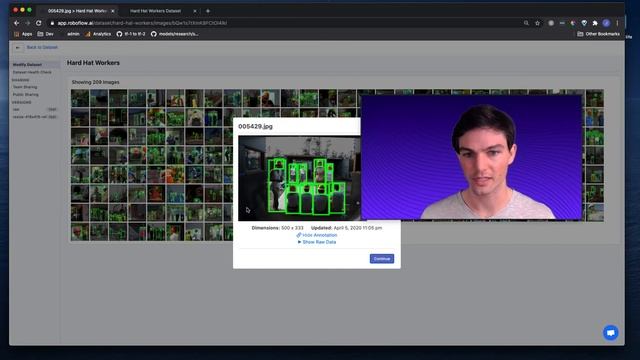Open the Chrome three-dot menu
This screenshot has width=640, height=360.
(617, 23)
